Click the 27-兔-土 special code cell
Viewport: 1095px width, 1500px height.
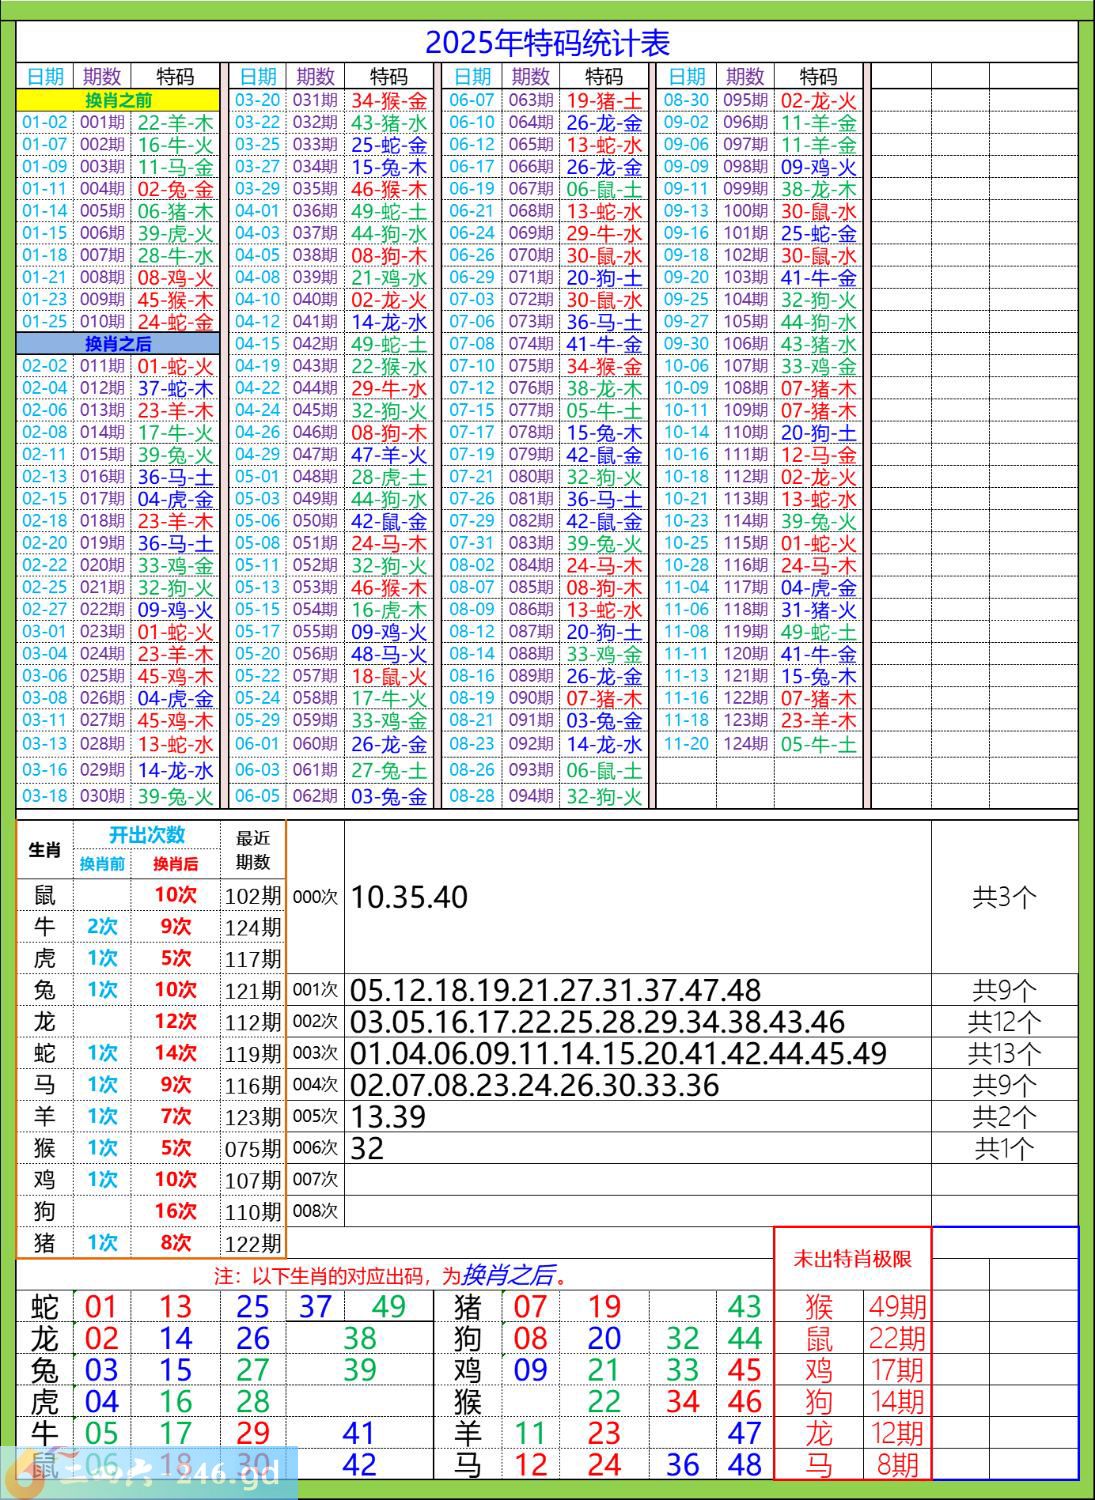pos(389,770)
